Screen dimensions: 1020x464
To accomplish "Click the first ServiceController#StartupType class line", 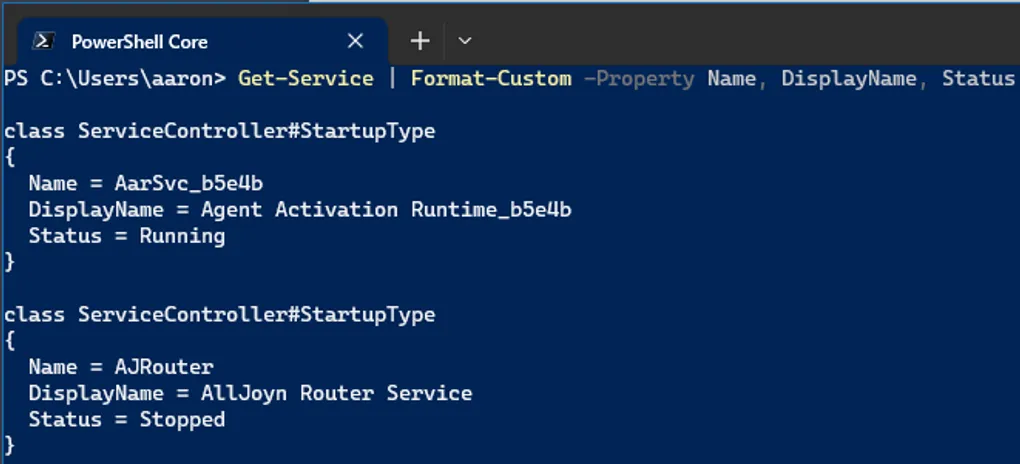I will click(x=220, y=131).
